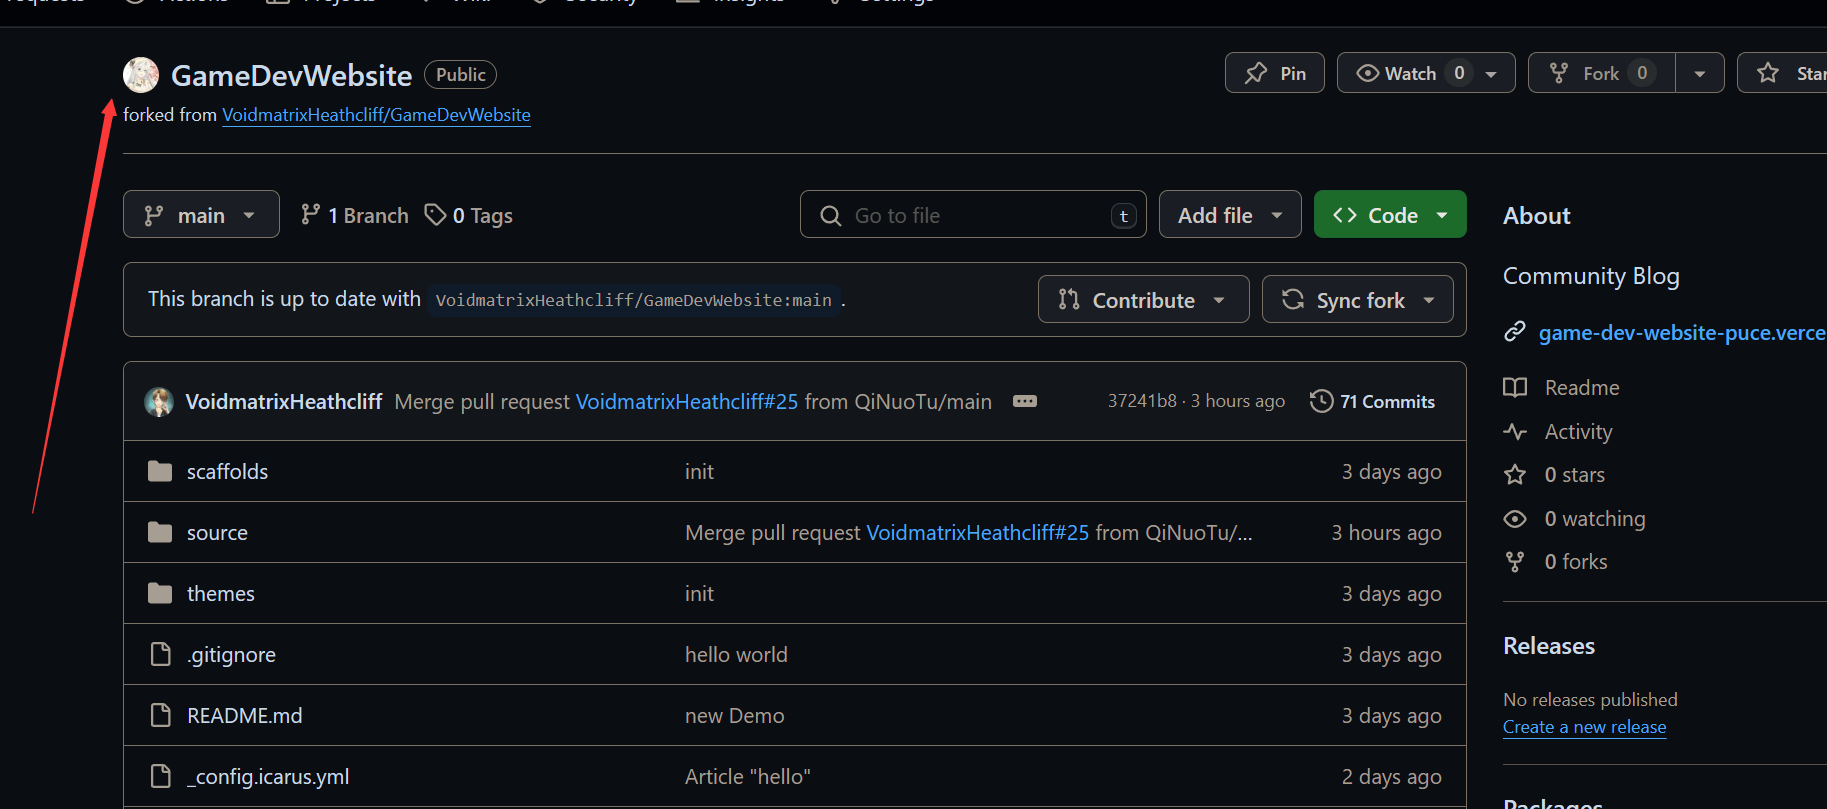Screen dimensions: 1827x809
Task: Click the README.md file icon
Action: [x=160, y=715]
